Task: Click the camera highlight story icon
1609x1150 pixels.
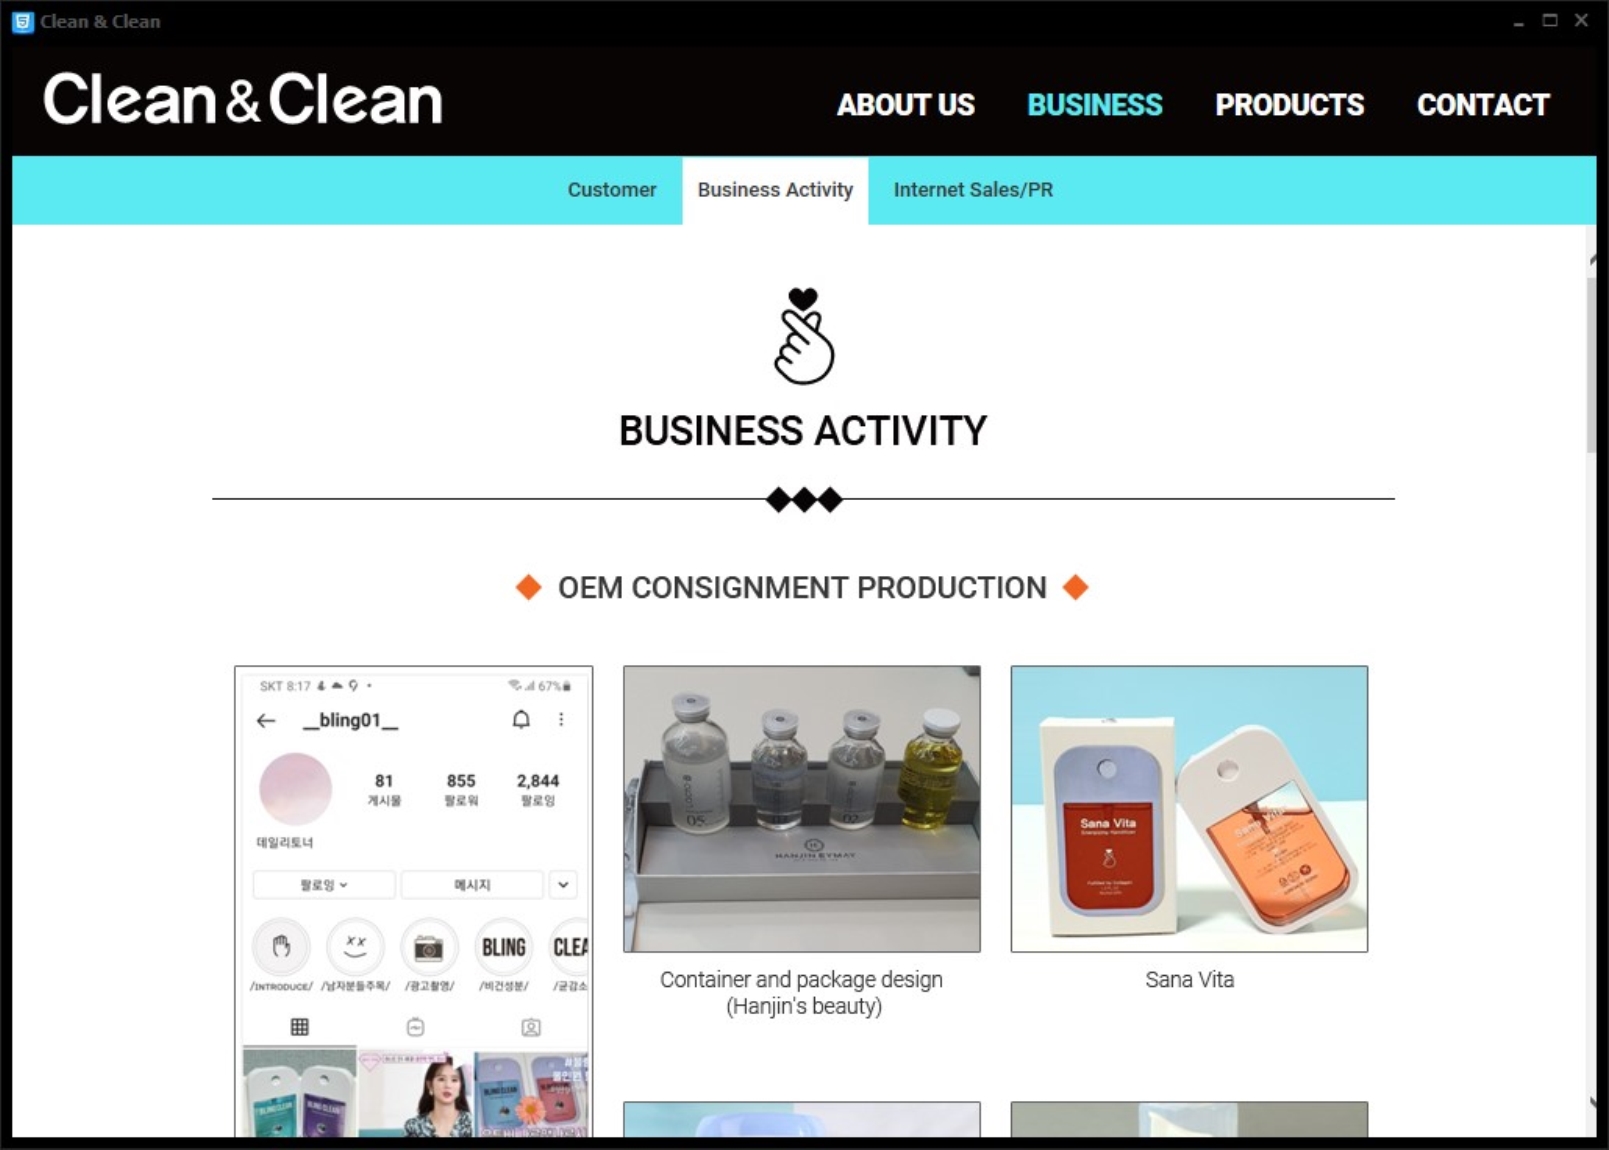Action: click(x=429, y=947)
